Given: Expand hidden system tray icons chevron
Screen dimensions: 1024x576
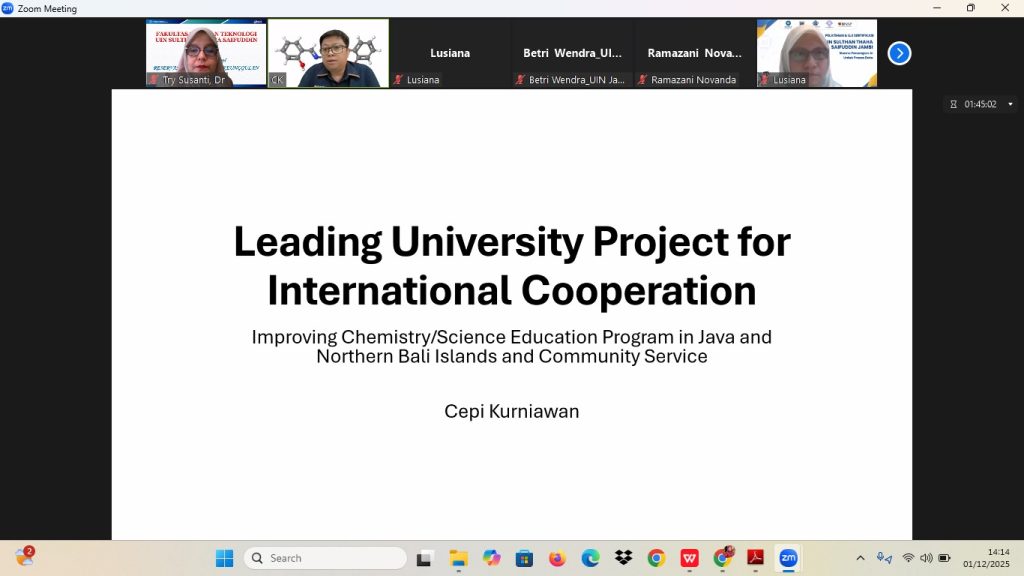Looking at the screenshot, I should pyautogui.click(x=860, y=558).
